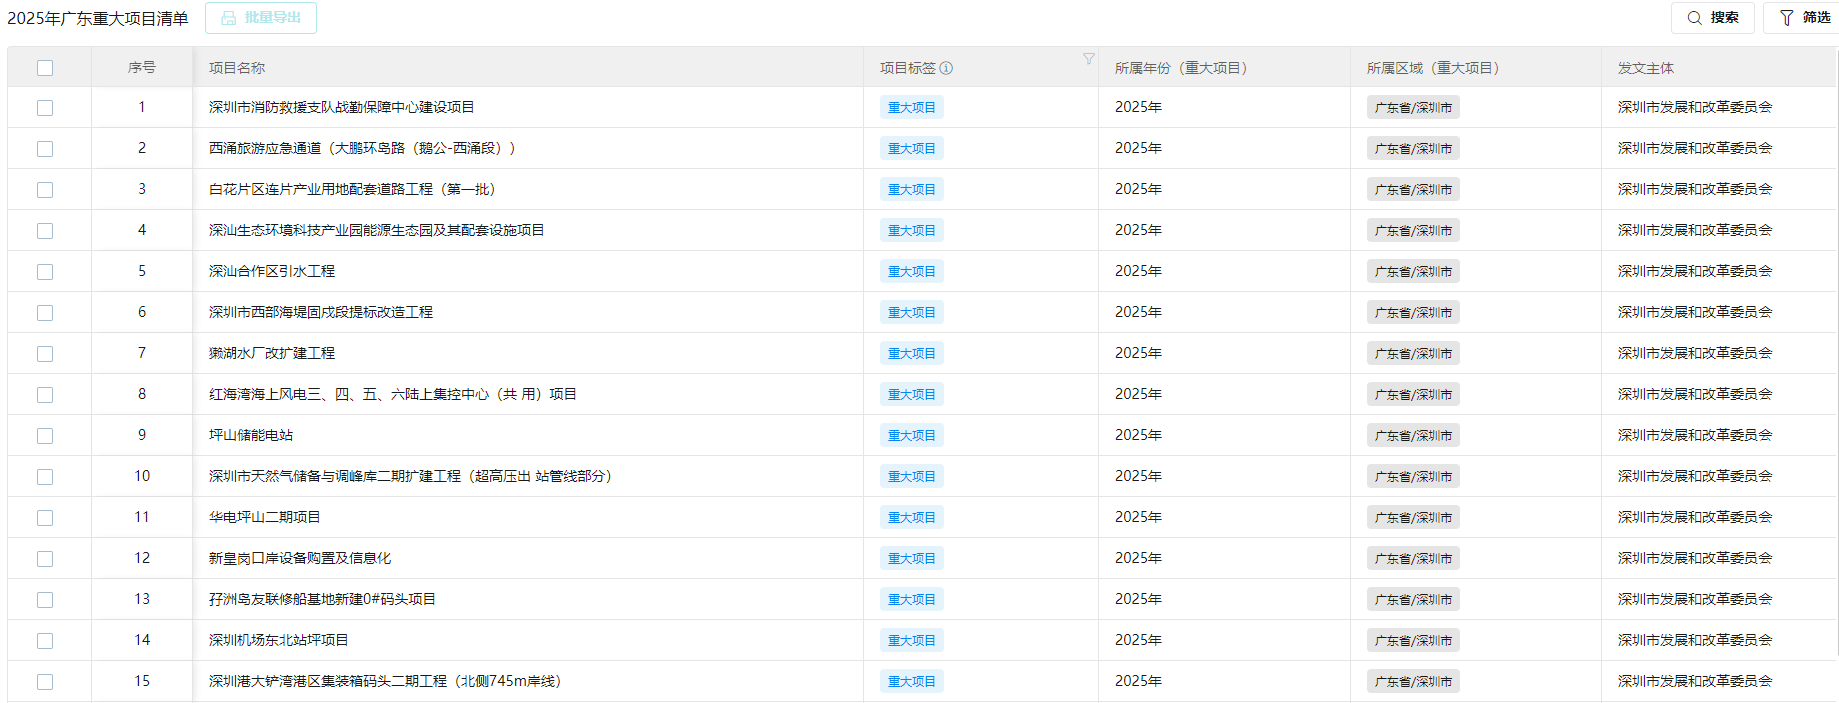This screenshot has height=703, width=1839.
Task: Open the 项目标签 column filter funnel
Action: coord(1088,59)
